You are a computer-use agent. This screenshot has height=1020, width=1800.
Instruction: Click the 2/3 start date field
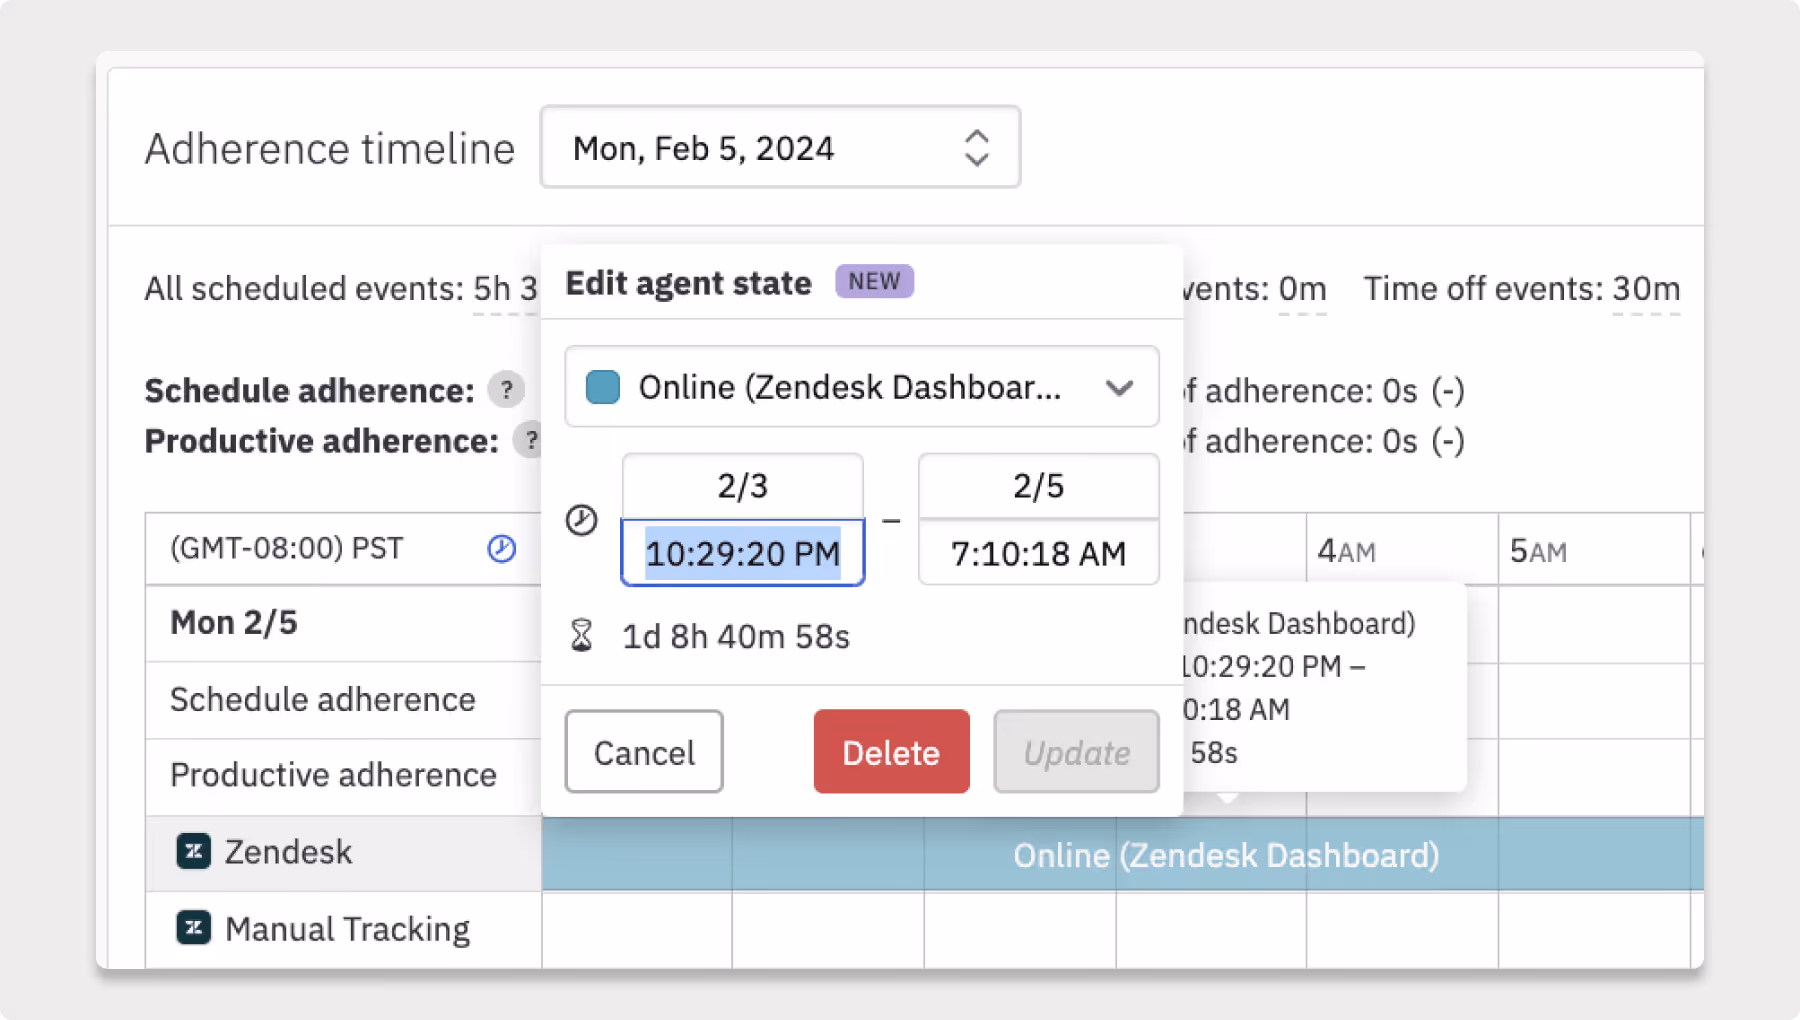[x=742, y=486]
